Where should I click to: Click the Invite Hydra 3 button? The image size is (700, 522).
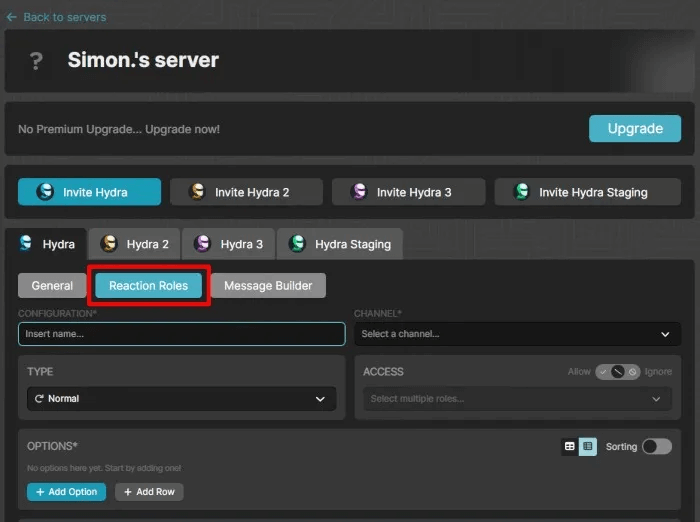(408, 192)
